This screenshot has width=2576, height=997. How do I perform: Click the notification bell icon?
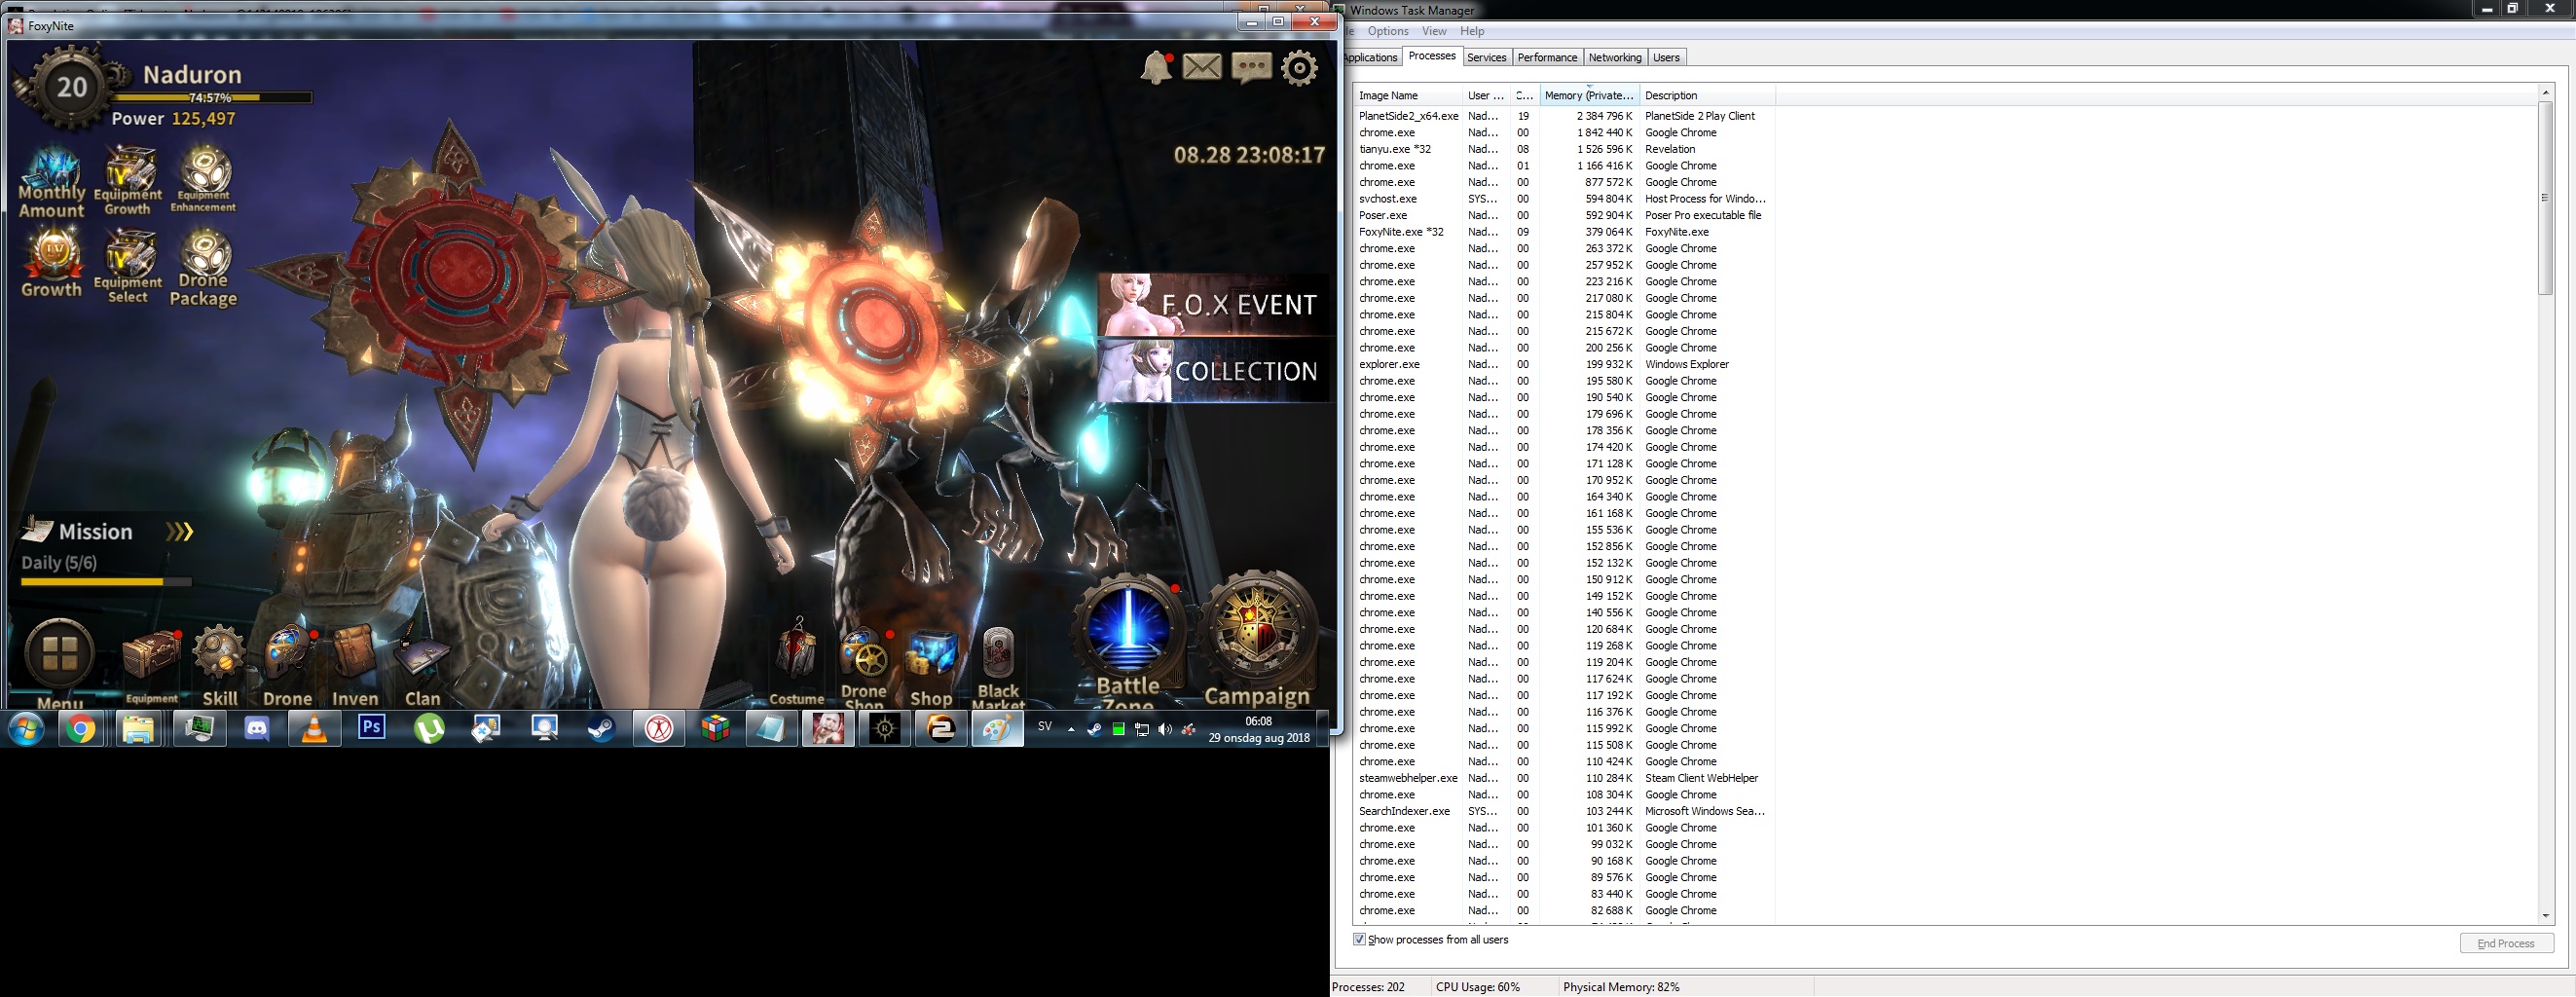click(1156, 68)
